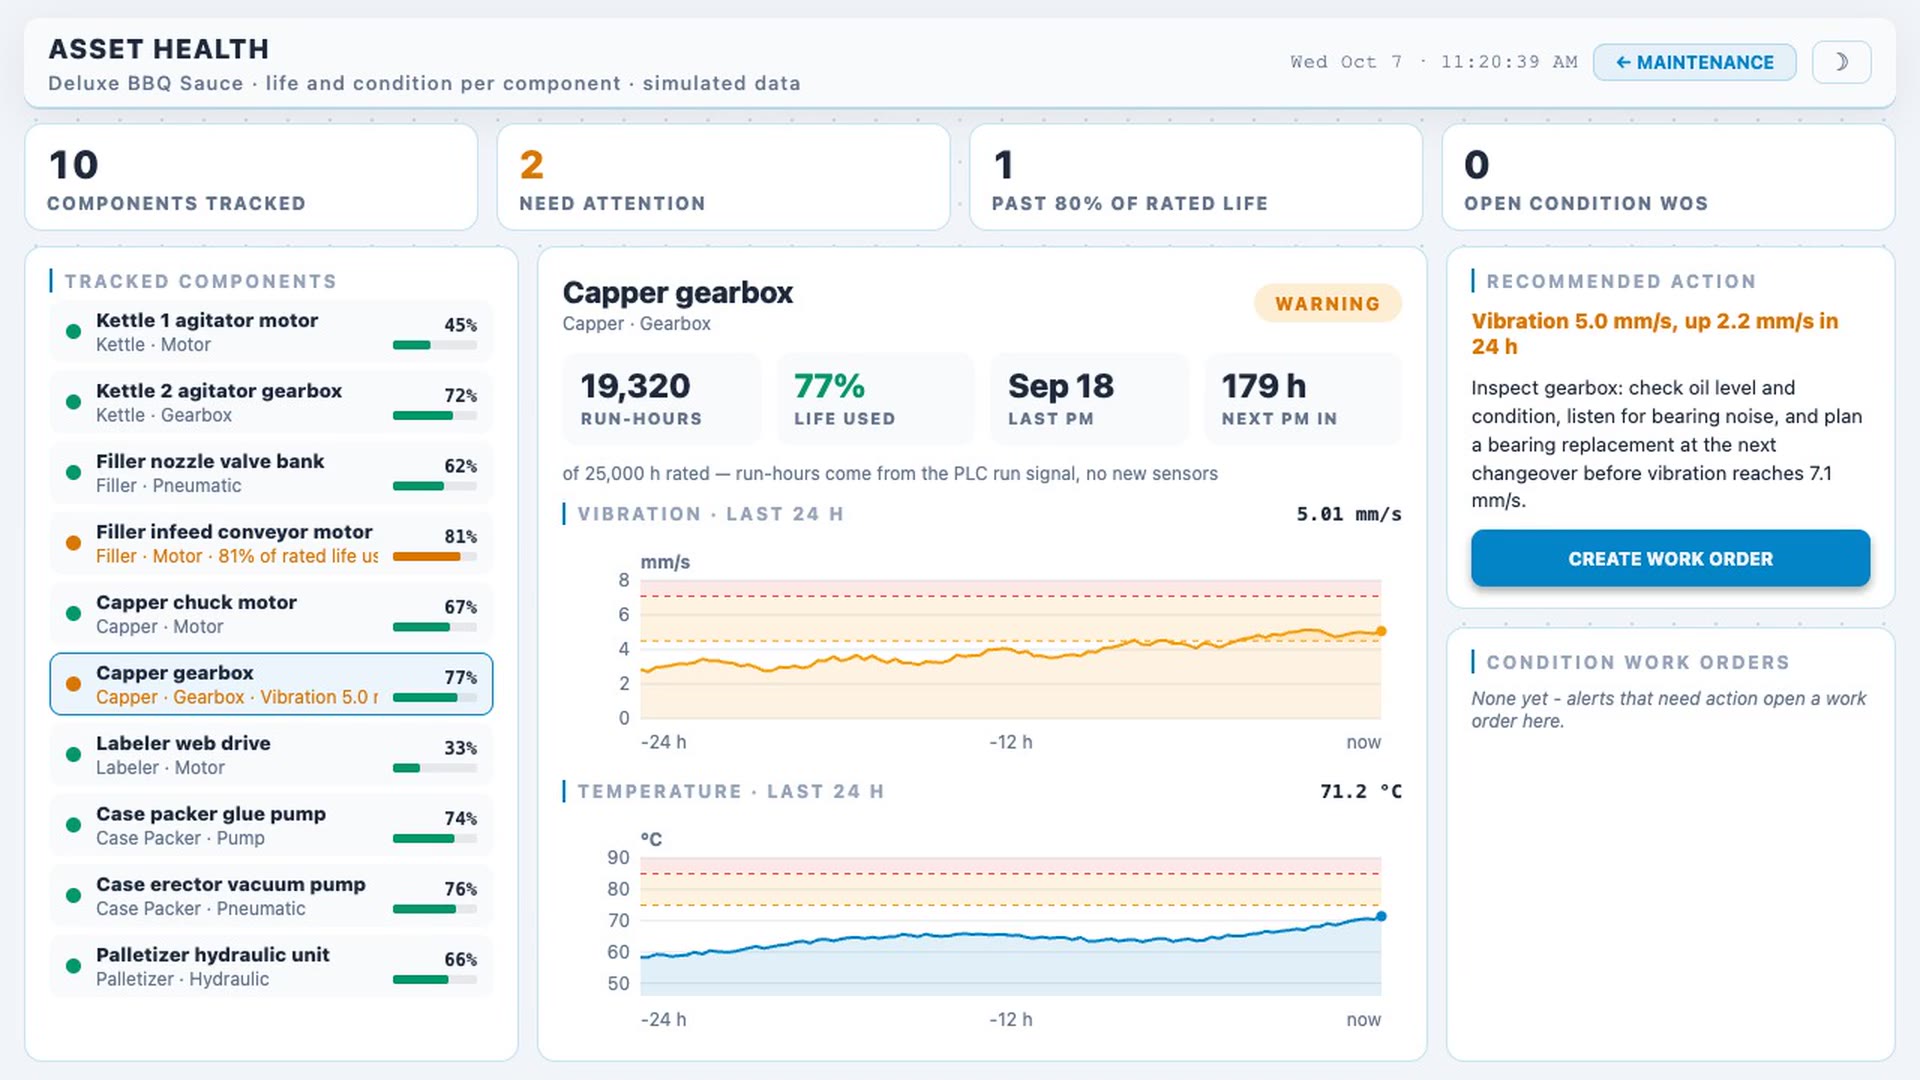Click the Capper gearbox detail heading

(677, 292)
